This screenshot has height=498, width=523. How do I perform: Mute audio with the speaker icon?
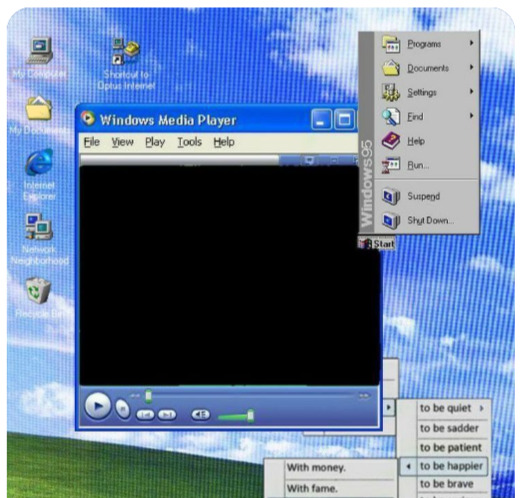(200, 415)
